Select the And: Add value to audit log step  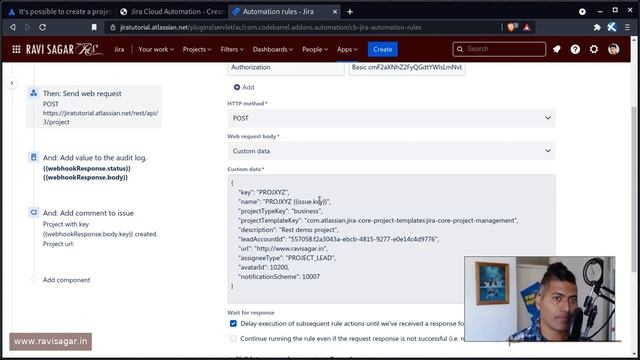coord(94,167)
